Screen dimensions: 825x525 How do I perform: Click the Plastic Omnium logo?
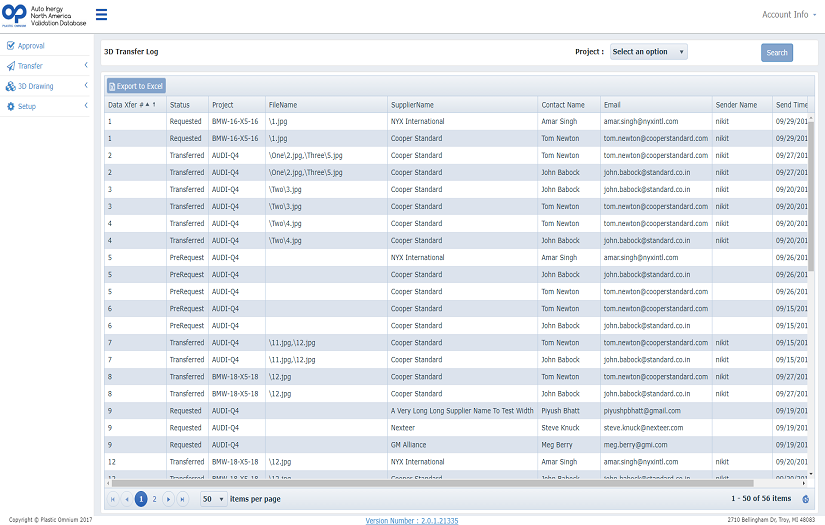[x=14, y=16]
